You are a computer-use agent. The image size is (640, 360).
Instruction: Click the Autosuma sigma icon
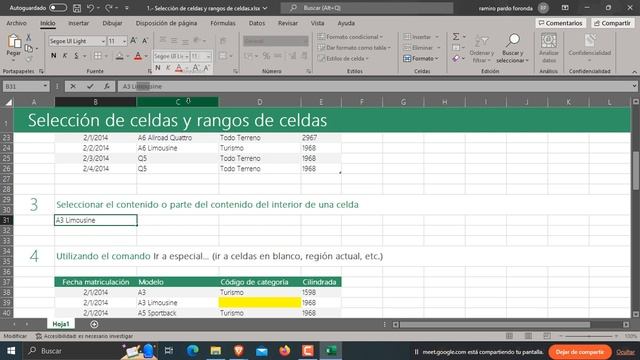(456, 37)
